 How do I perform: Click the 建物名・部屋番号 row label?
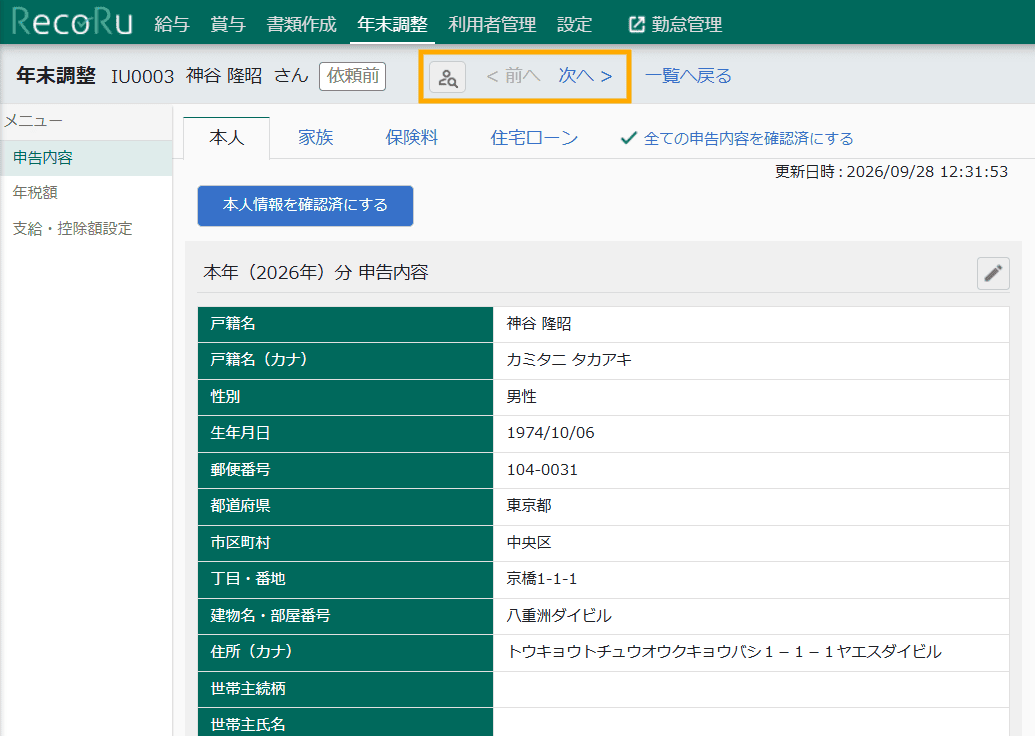pyautogui.click(x=271, y=615)
